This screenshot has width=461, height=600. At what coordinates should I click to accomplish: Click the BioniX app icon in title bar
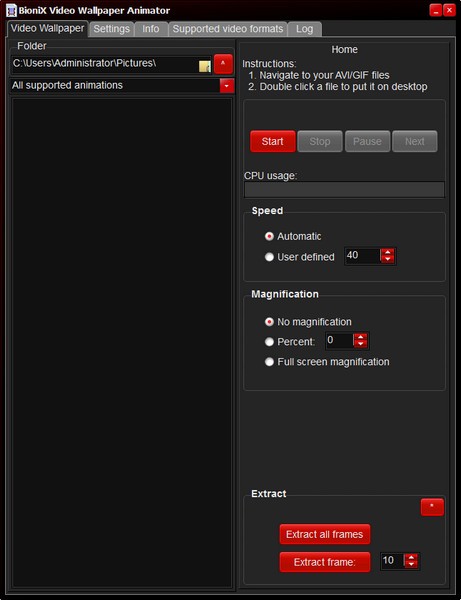11,10
